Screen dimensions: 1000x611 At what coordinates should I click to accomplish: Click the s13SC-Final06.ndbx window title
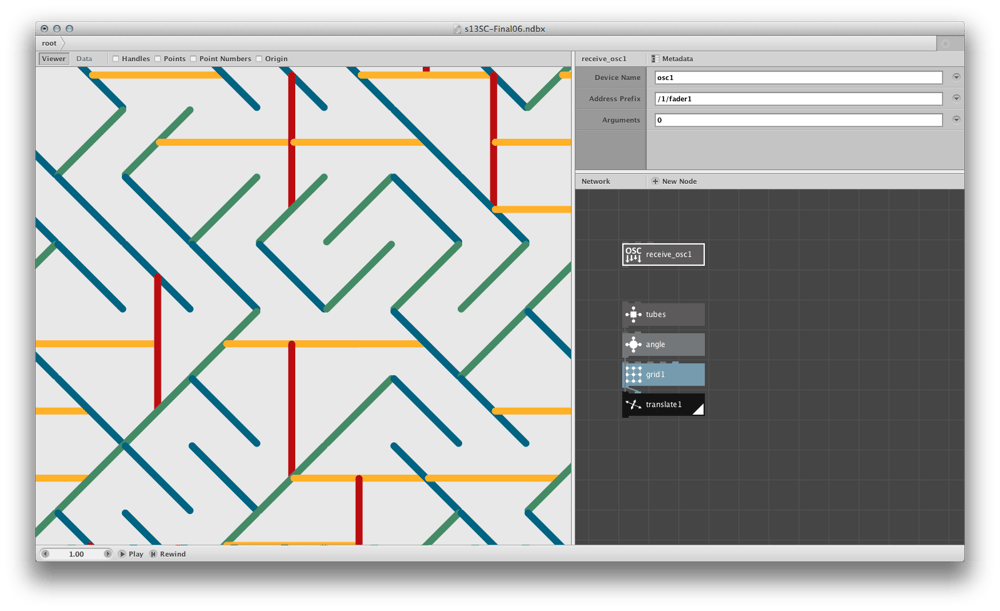[x=504, y=29]
